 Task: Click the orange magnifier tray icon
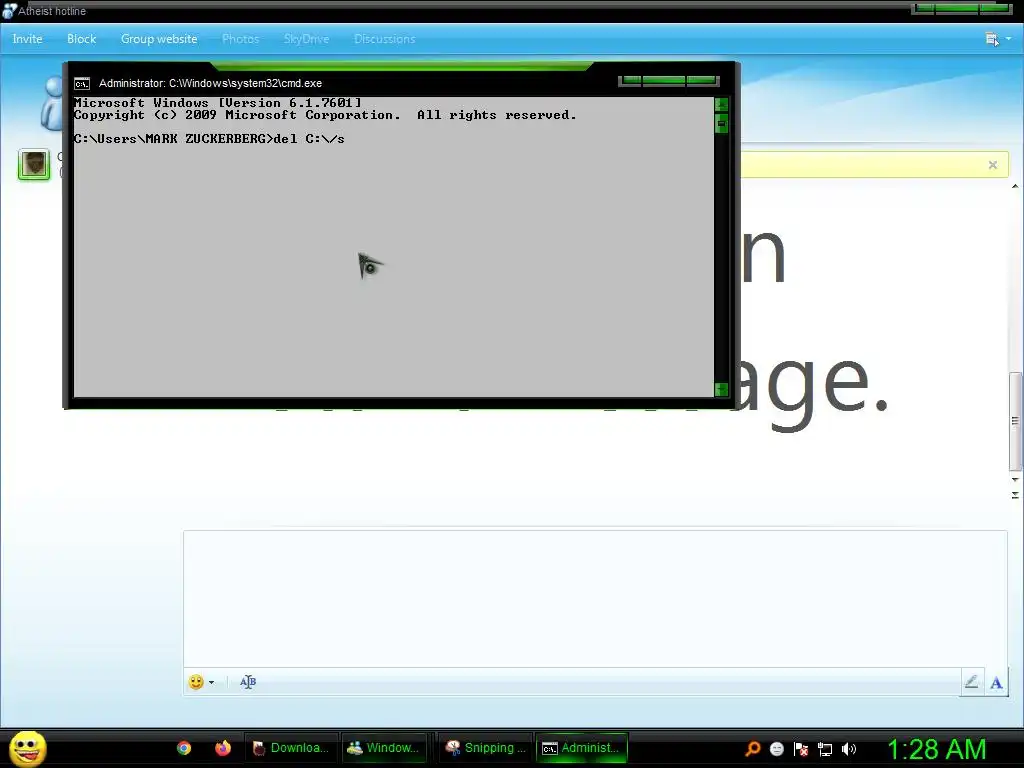(752, 749)
